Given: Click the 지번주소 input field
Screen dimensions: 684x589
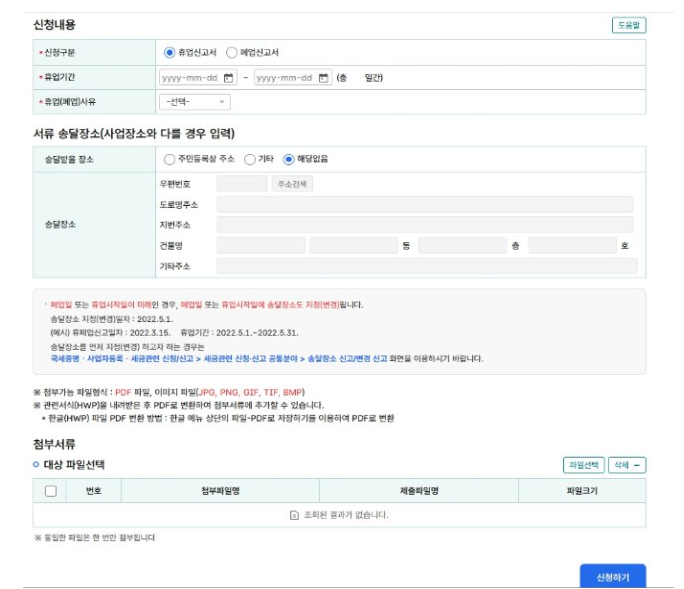Looking at the screenshot, I should 425,225.
